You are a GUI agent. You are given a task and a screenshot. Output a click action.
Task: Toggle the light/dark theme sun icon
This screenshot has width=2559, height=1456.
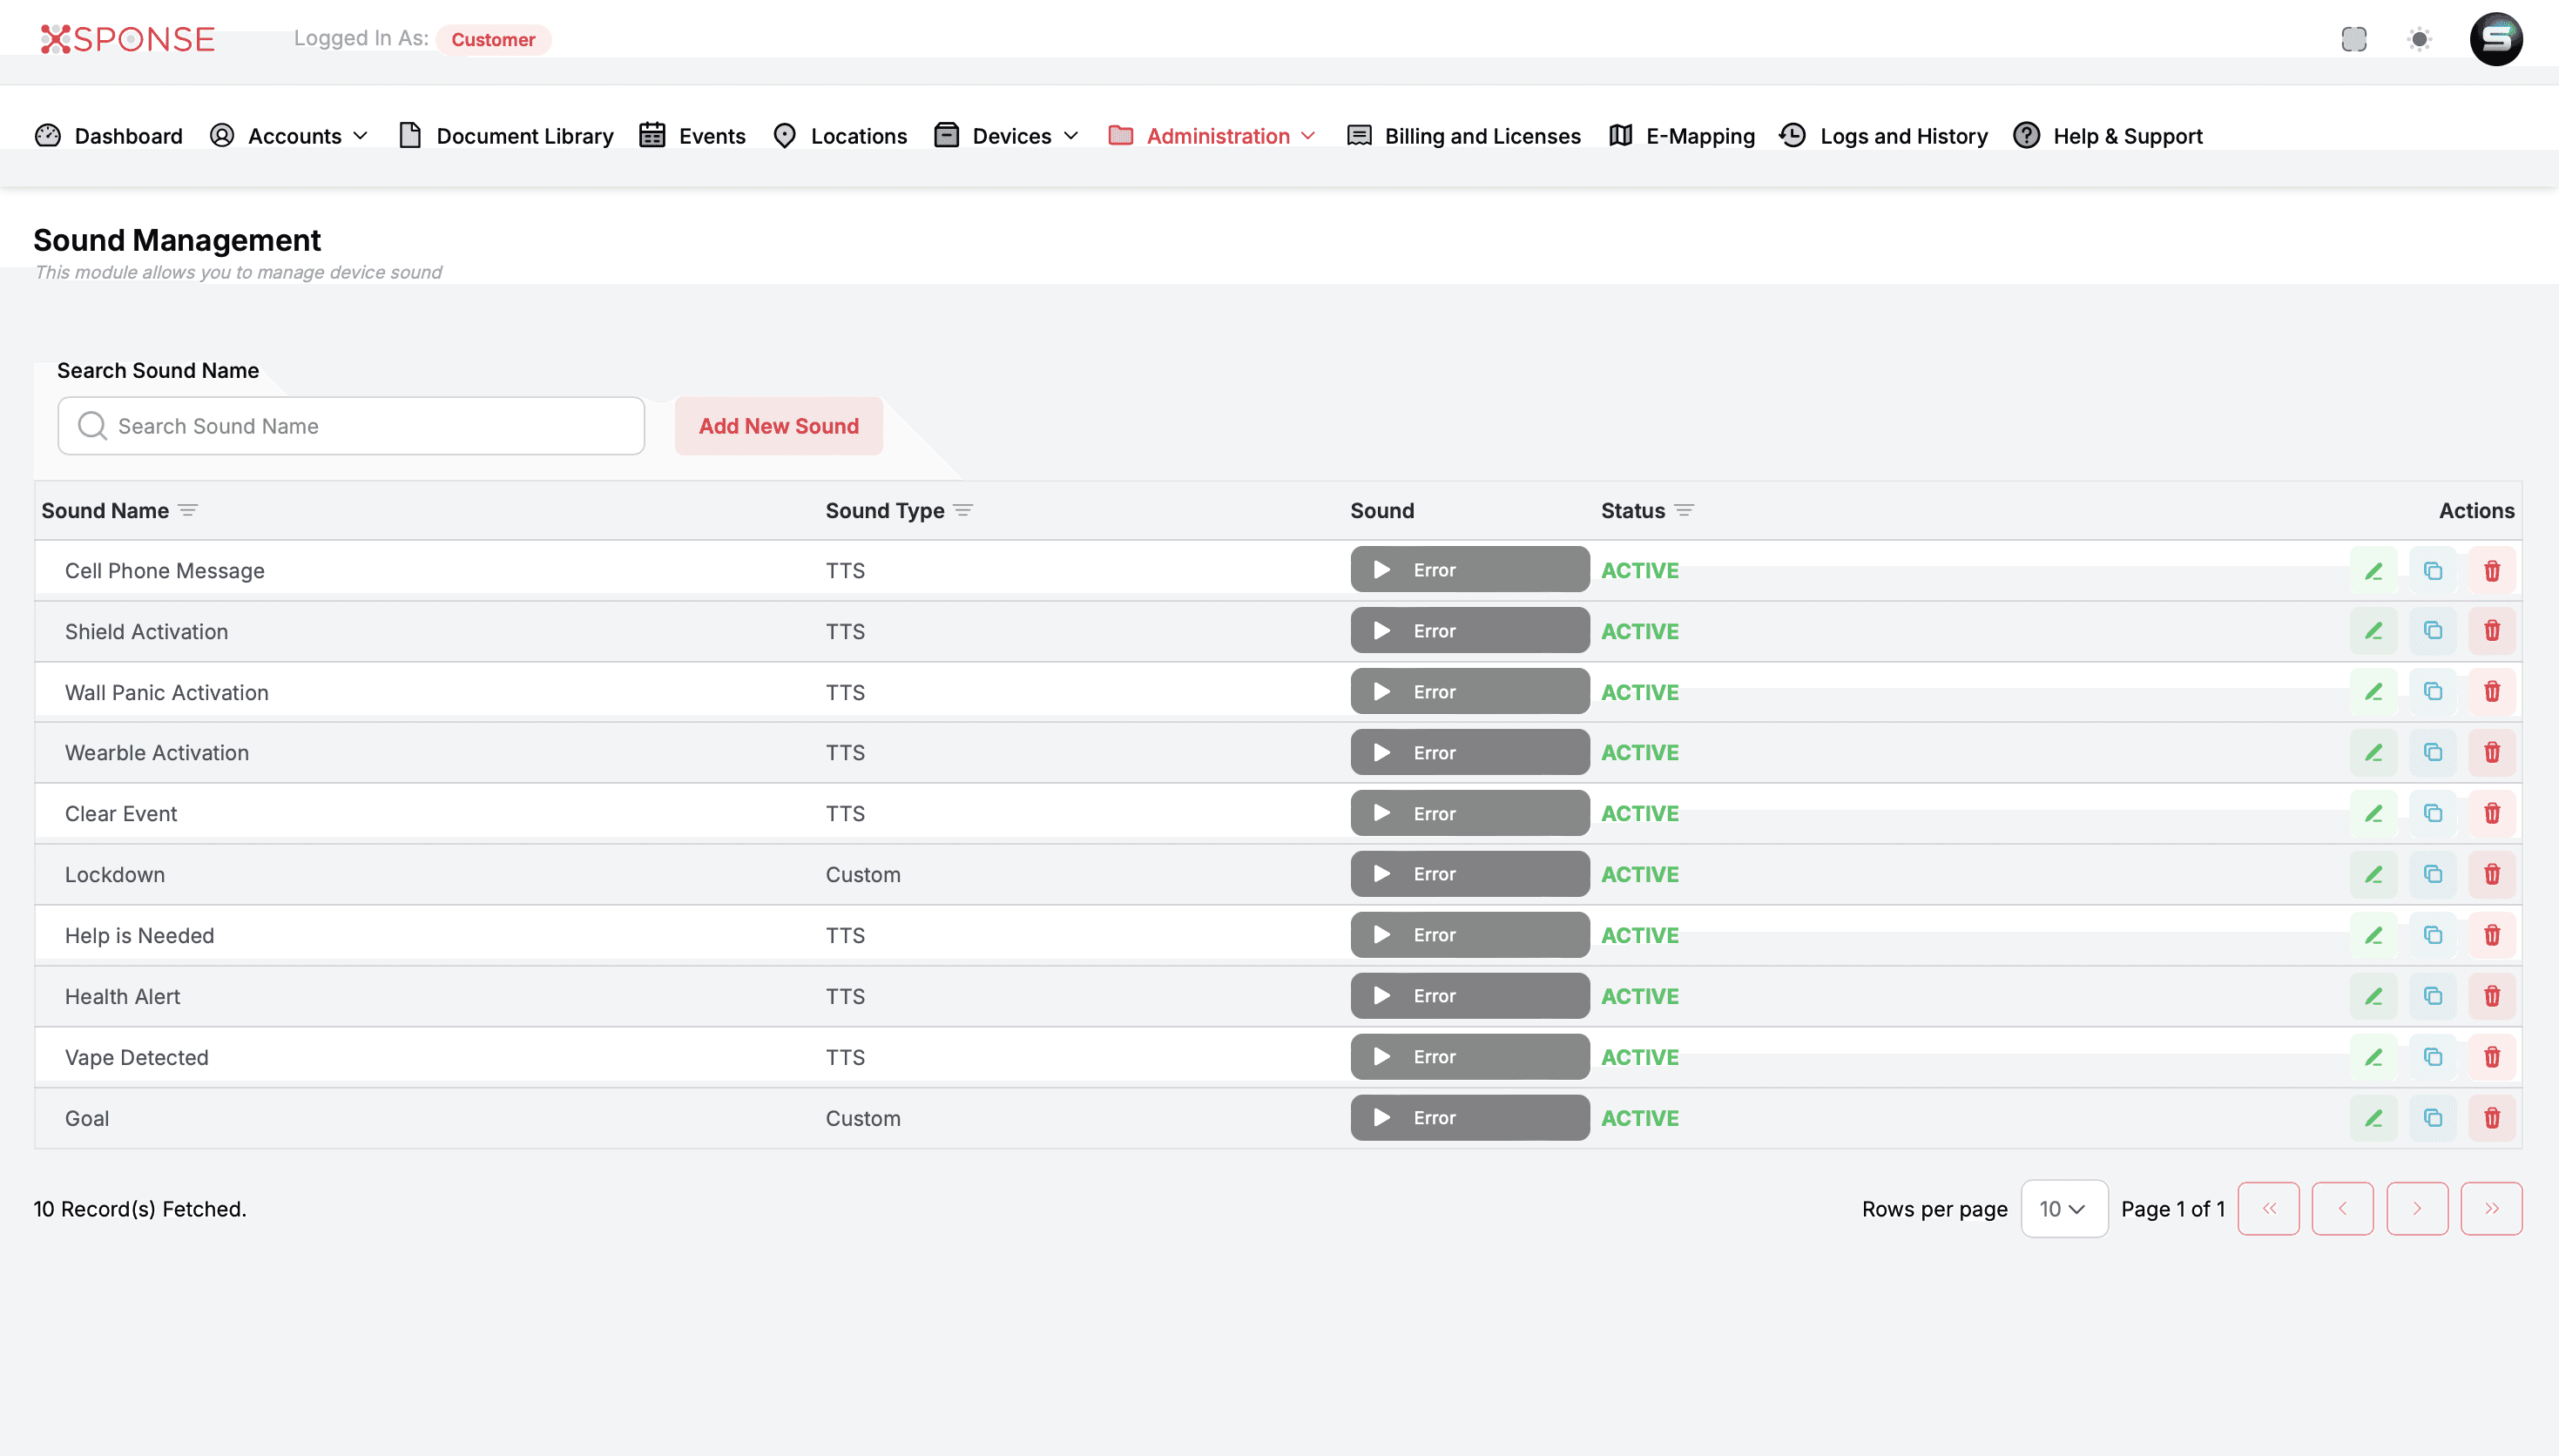coord(2419,39)
